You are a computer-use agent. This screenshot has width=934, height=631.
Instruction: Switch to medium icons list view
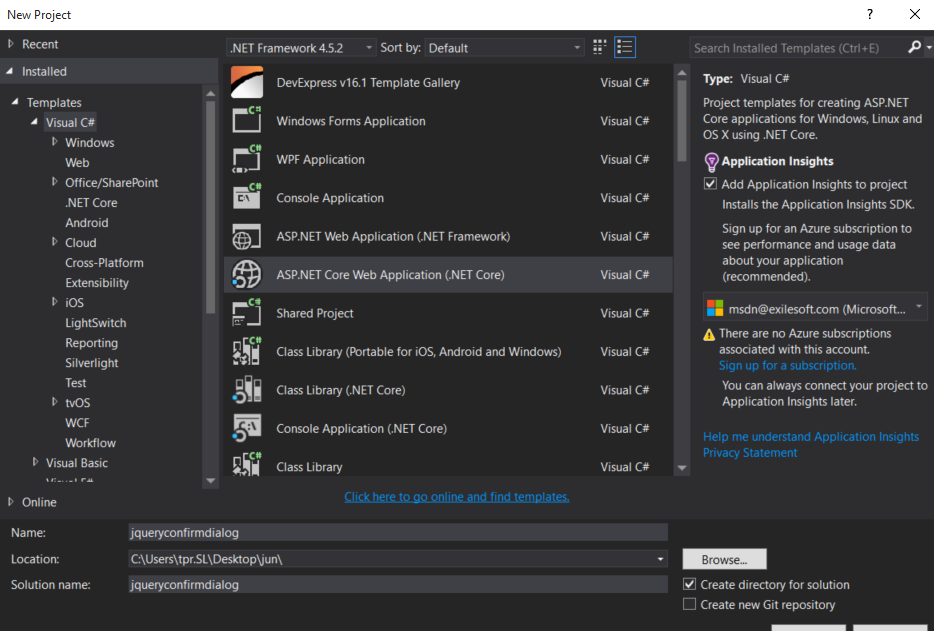click(x=625, y=47)
